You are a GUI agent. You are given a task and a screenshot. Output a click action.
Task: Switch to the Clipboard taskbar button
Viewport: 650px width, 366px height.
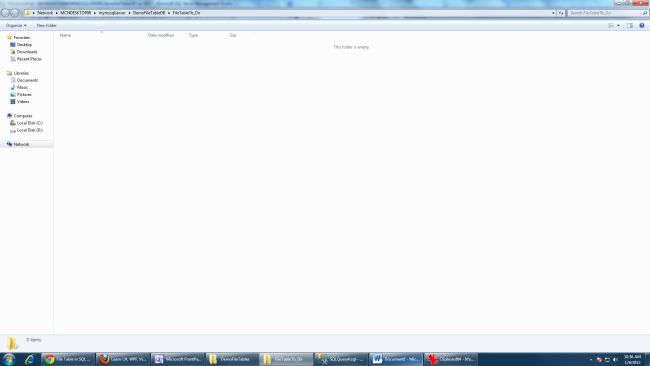point(450,359)
